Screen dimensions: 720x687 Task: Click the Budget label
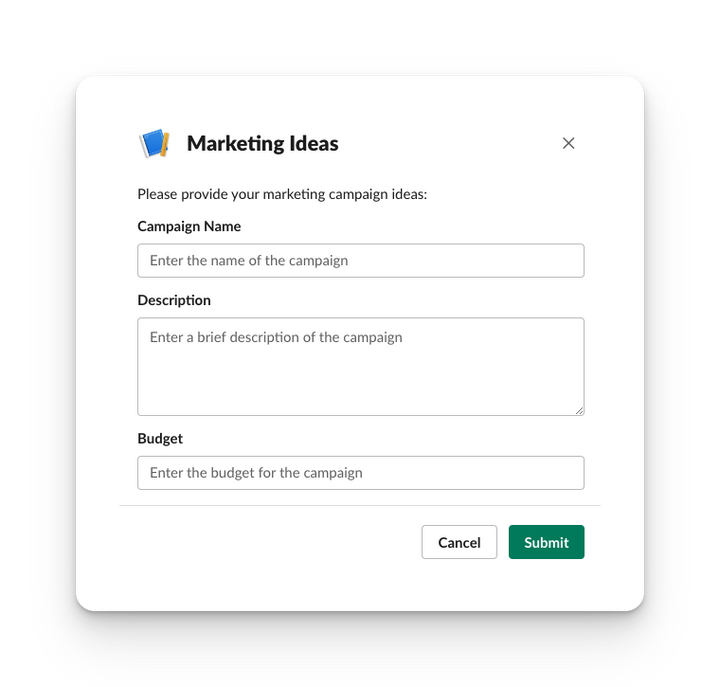click(160, 438)
